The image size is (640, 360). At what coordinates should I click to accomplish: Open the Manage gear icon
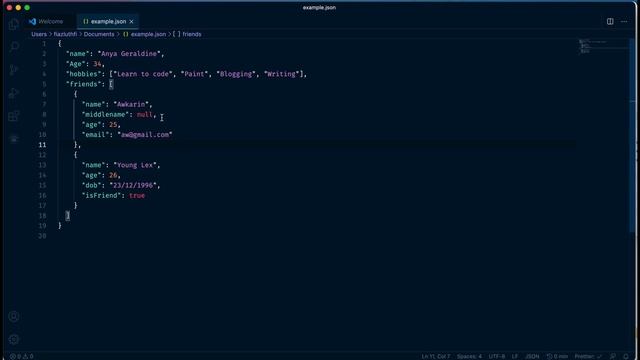(13, 339)
